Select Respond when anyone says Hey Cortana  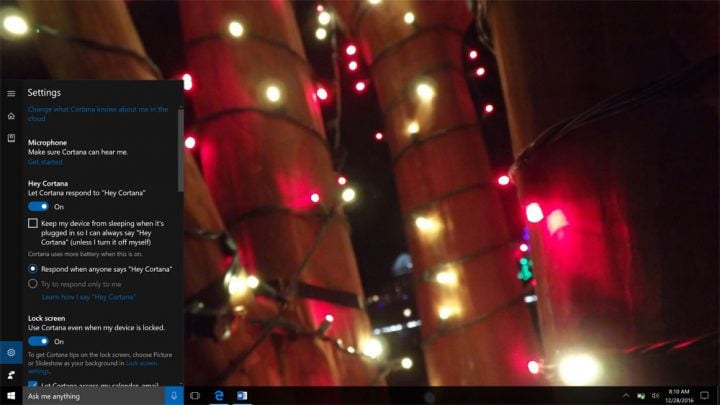33,269
